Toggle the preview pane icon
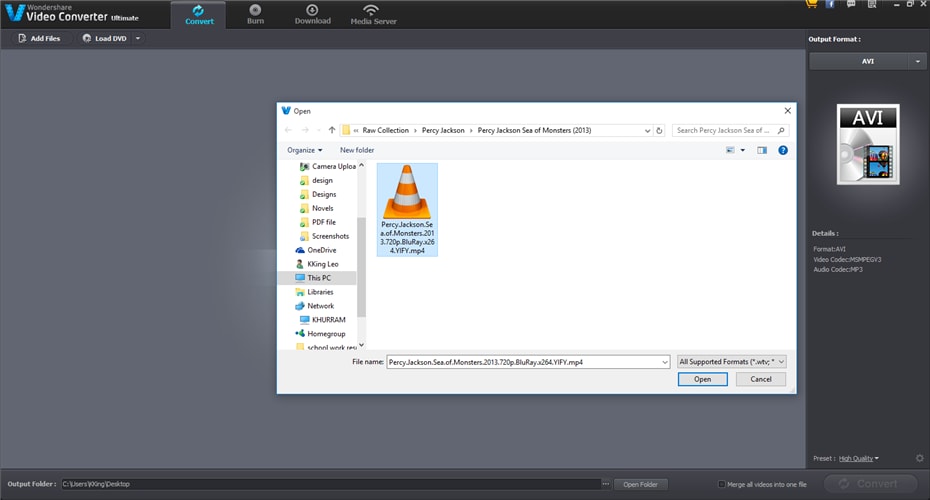This screenshot has width=930, height=500. pos(762,150)
